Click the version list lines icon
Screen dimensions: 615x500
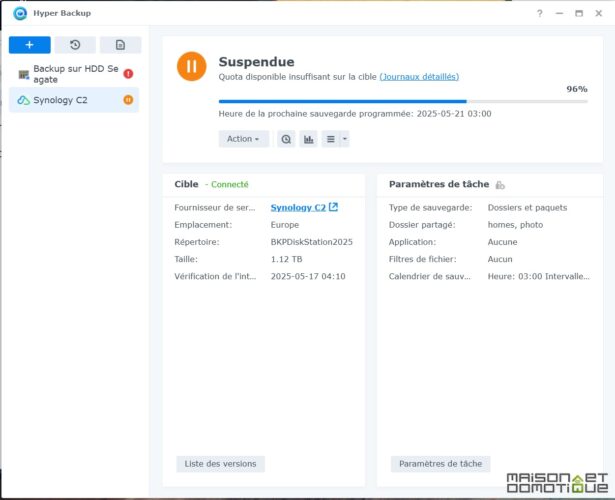[x=331, y=139]
